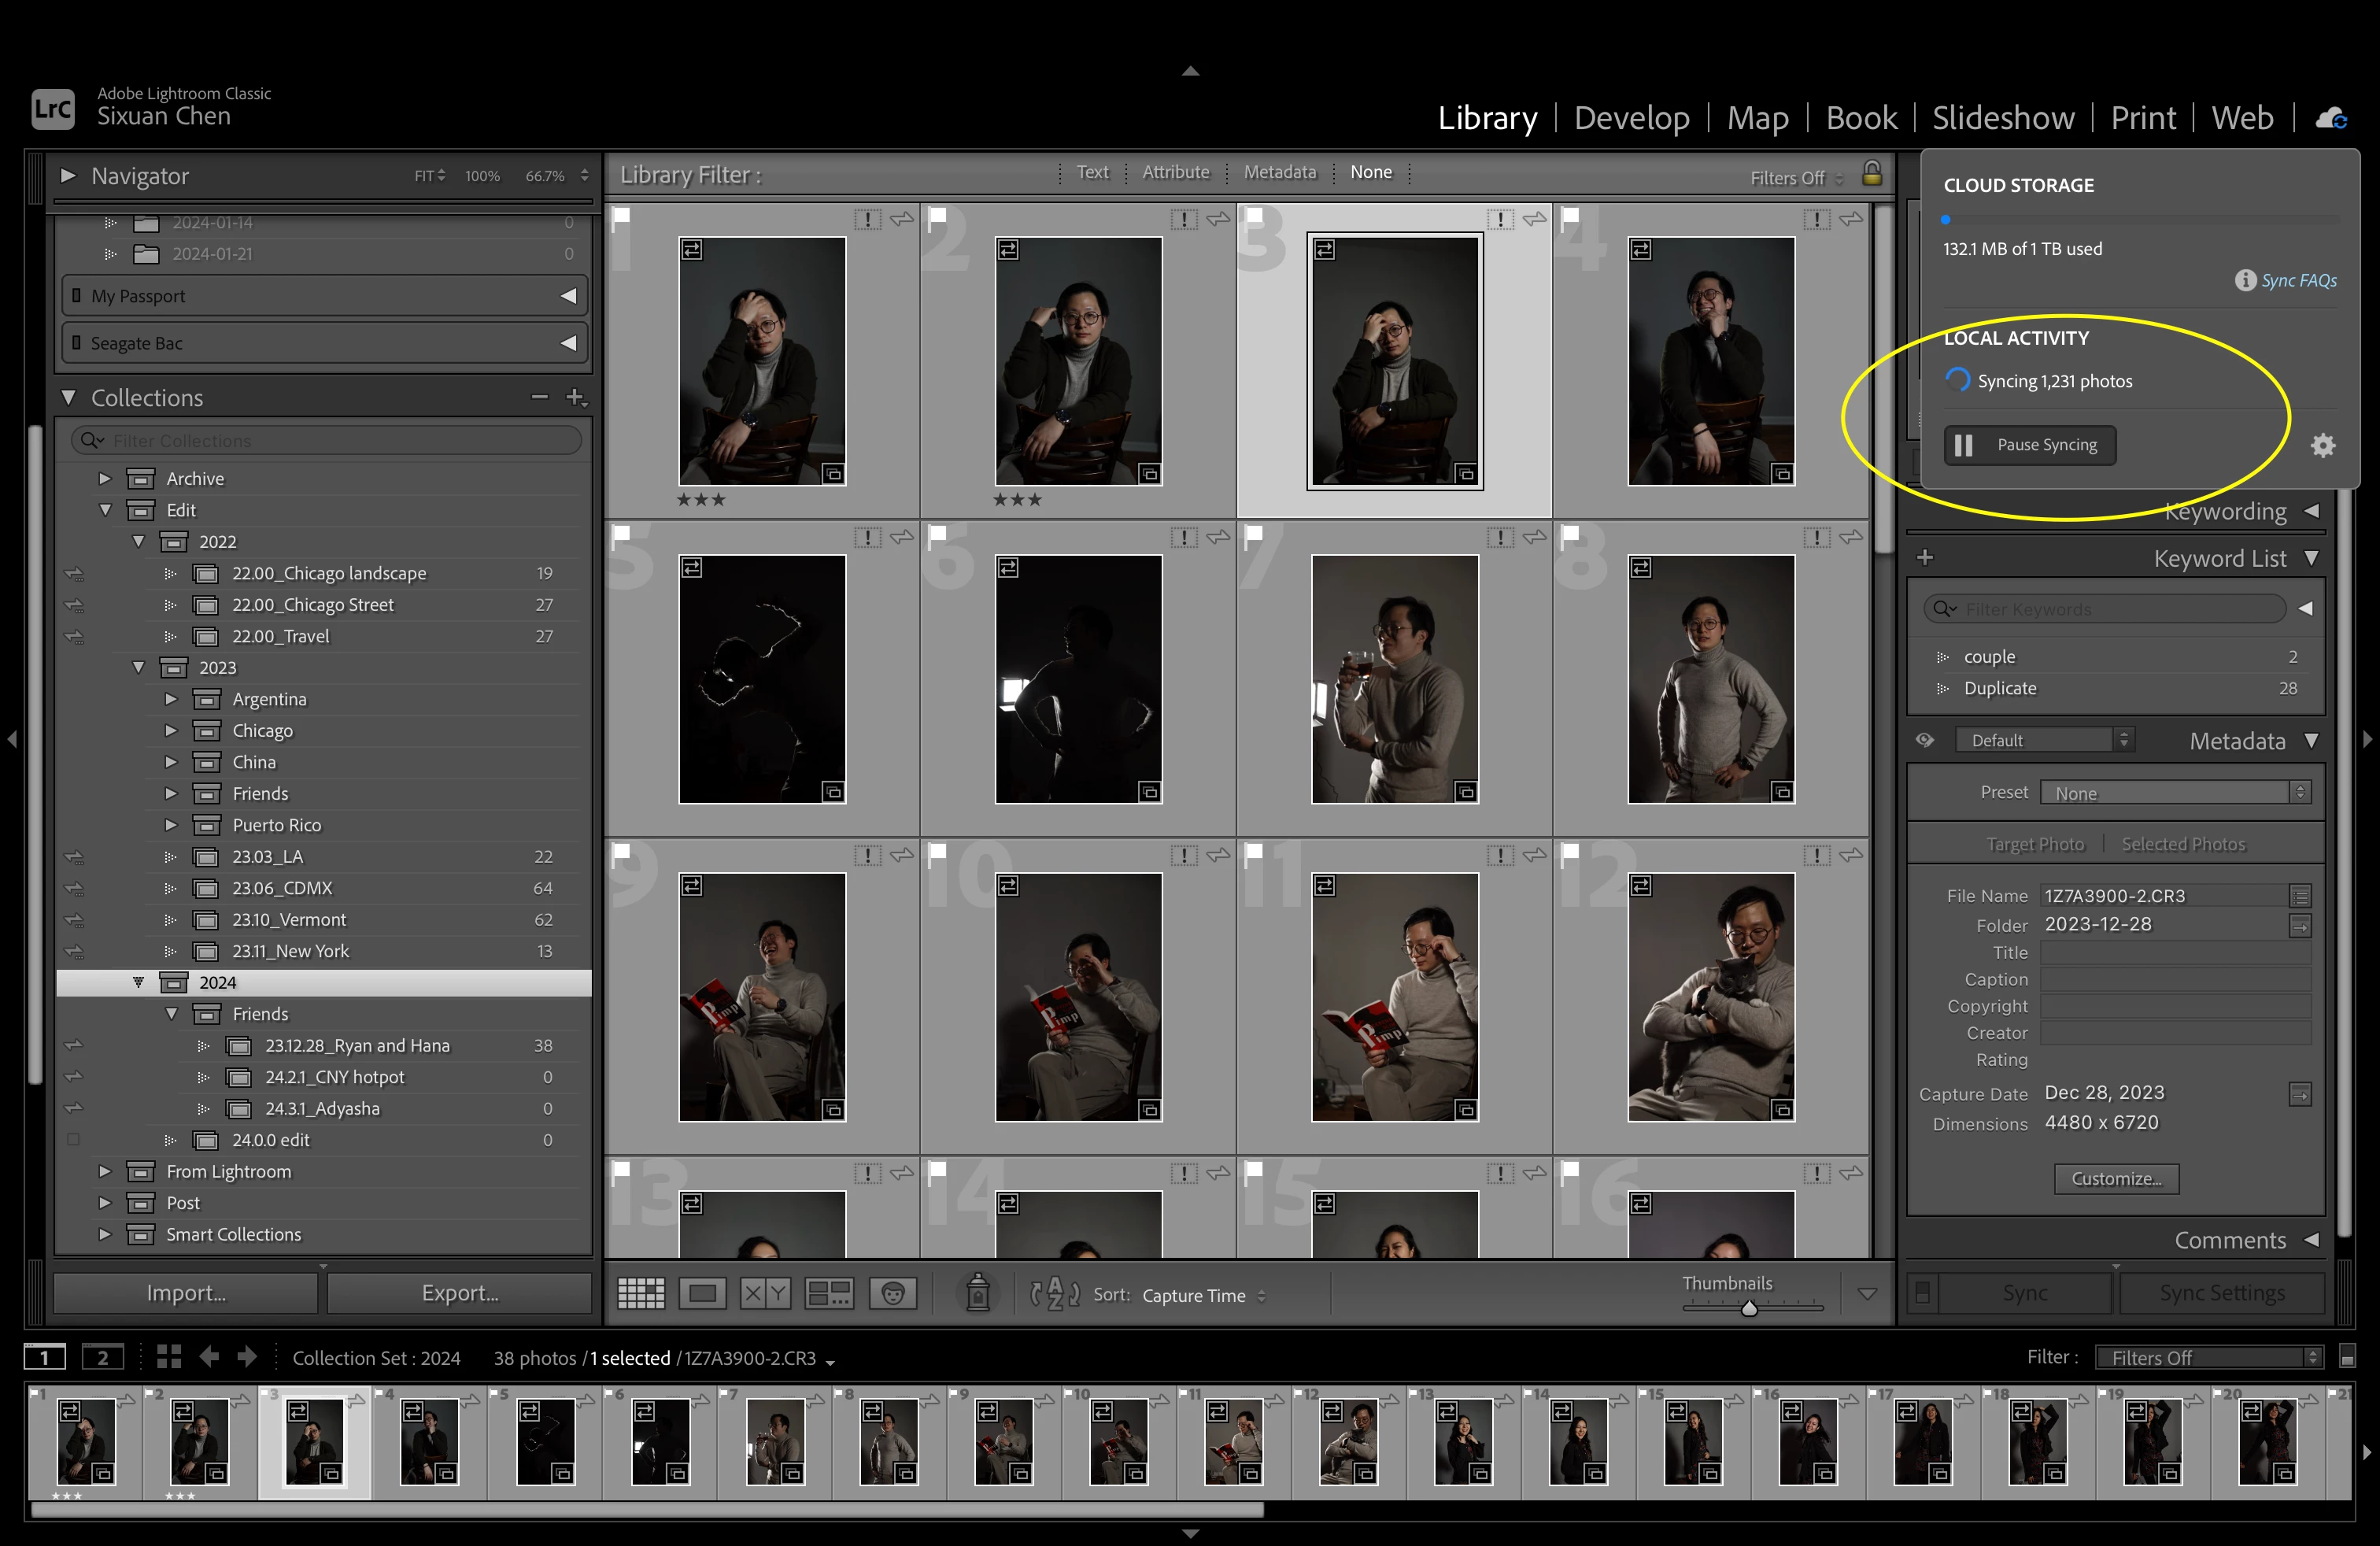Click the cloud sync status icon
2380x1546 pixels.
click(x=2331, y=118)
